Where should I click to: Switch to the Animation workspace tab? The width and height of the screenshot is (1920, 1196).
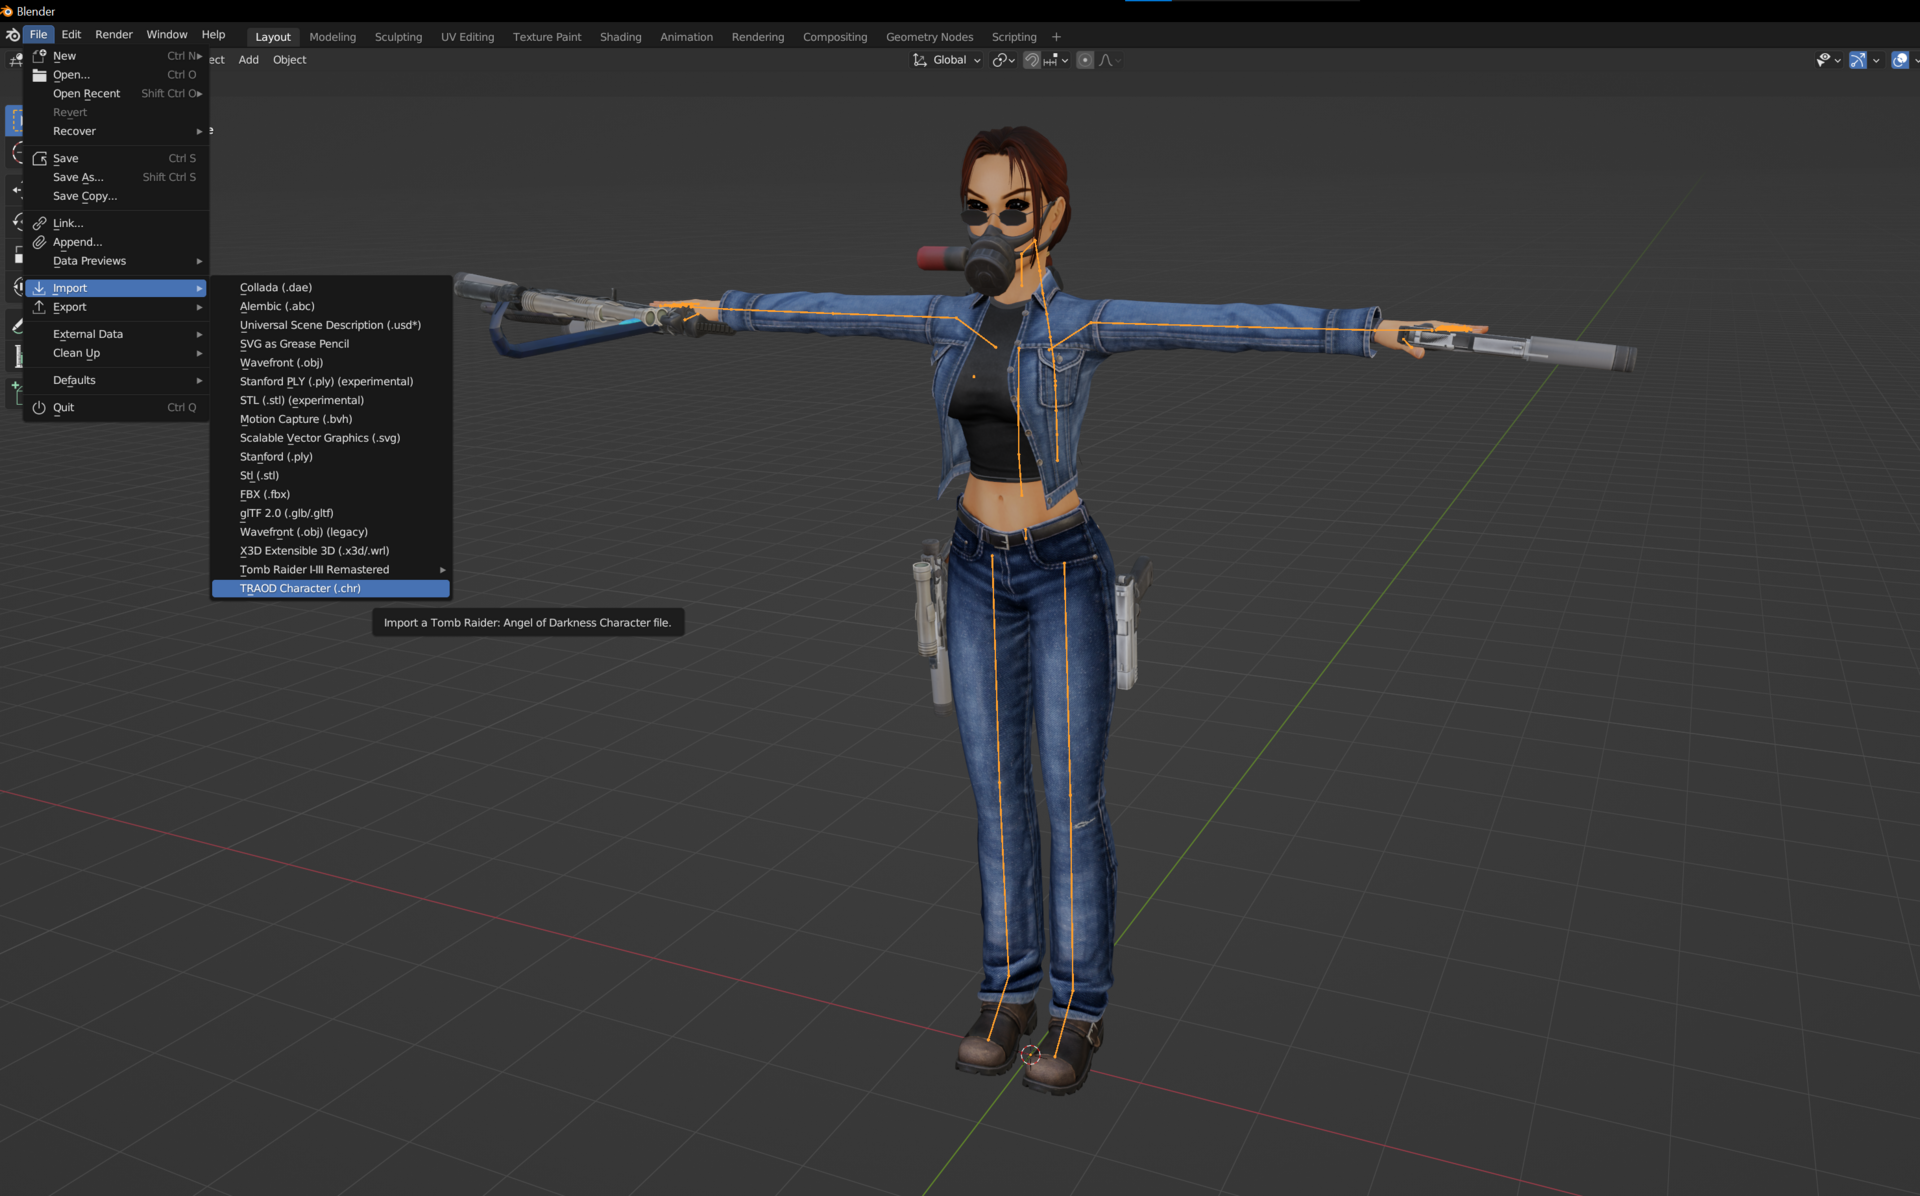click(686, 37)
